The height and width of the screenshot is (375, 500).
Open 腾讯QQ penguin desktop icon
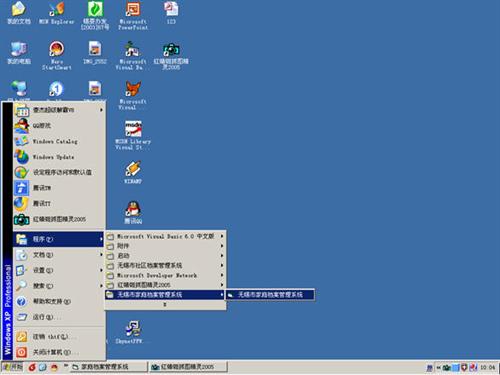point(133,213)
